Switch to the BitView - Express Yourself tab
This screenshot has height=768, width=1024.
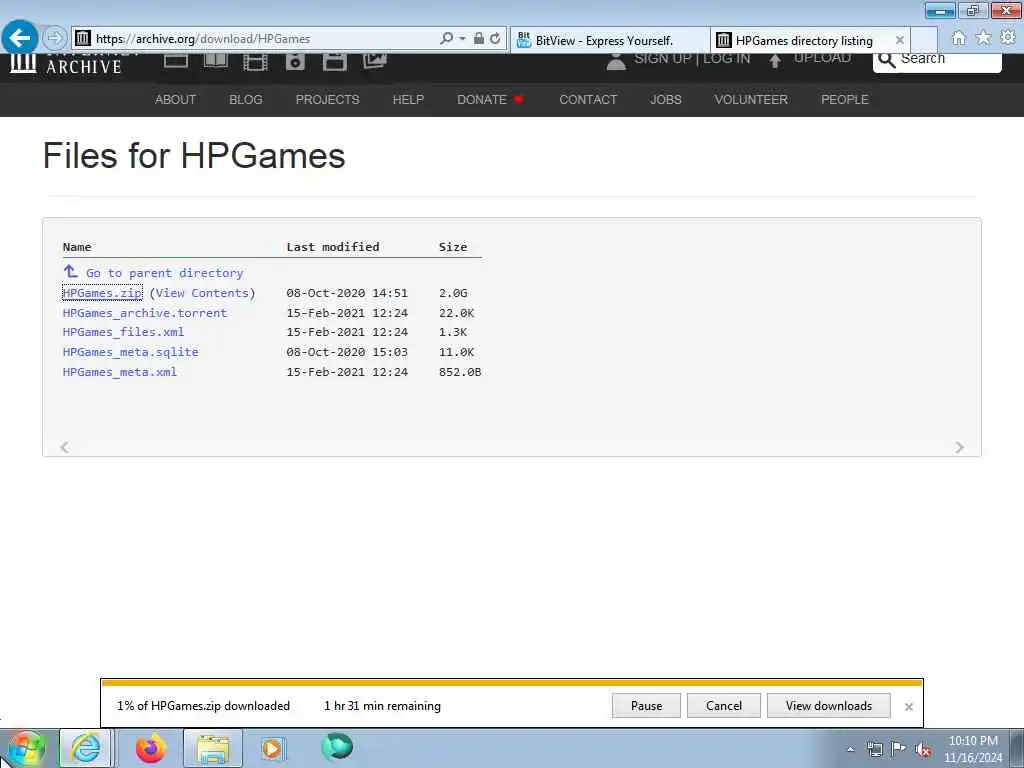(609, 40)
